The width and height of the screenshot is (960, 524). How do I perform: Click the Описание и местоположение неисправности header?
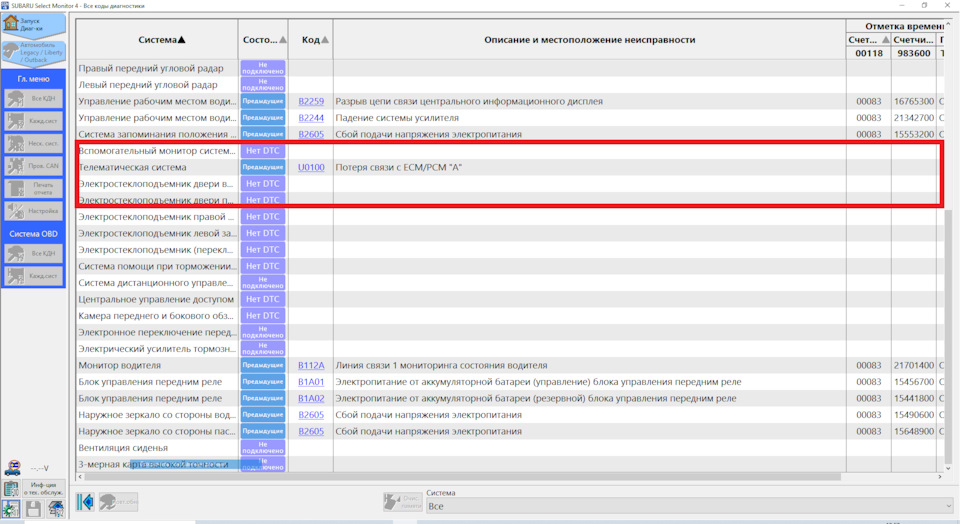click(x=590, y=40)
